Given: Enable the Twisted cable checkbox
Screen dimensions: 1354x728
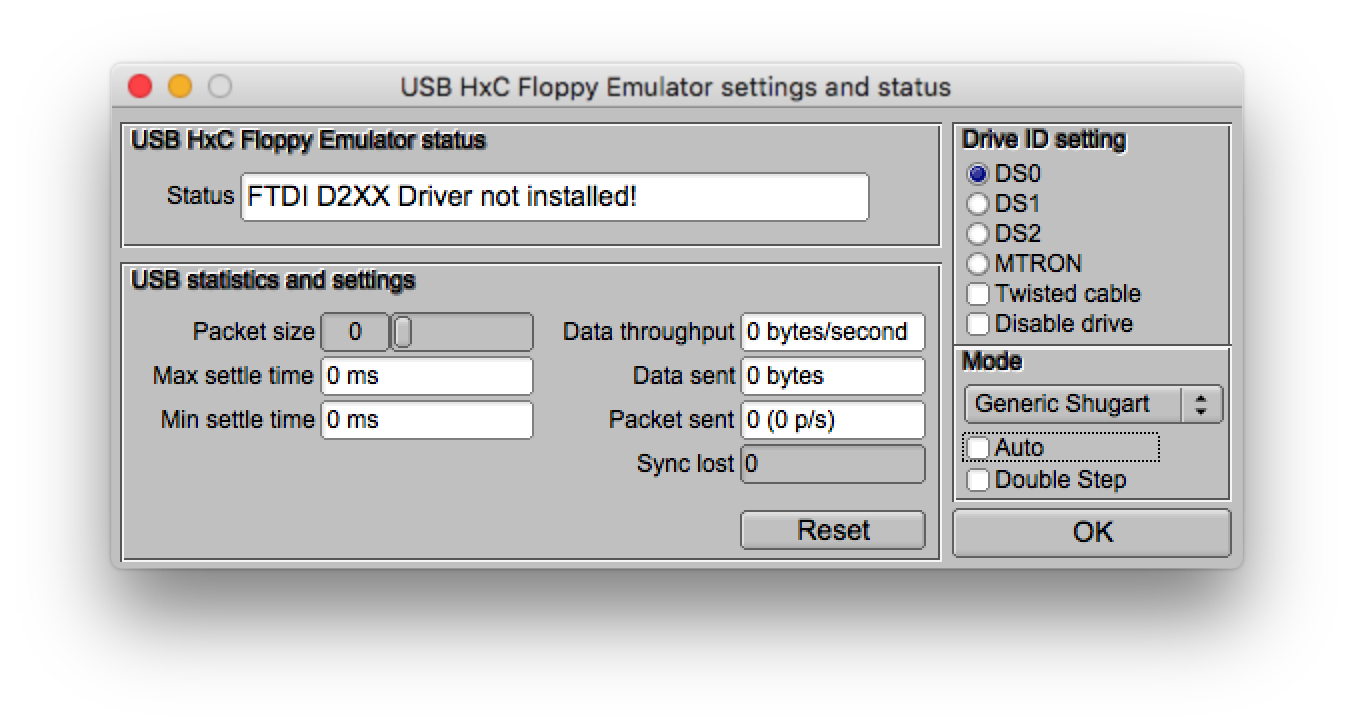Looking at the screenshot, I should coord(978,294).
